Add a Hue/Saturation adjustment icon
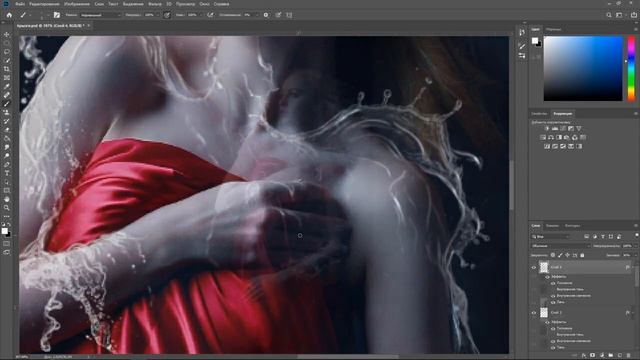This screenshot has width=640, height=360. point(543,138)
